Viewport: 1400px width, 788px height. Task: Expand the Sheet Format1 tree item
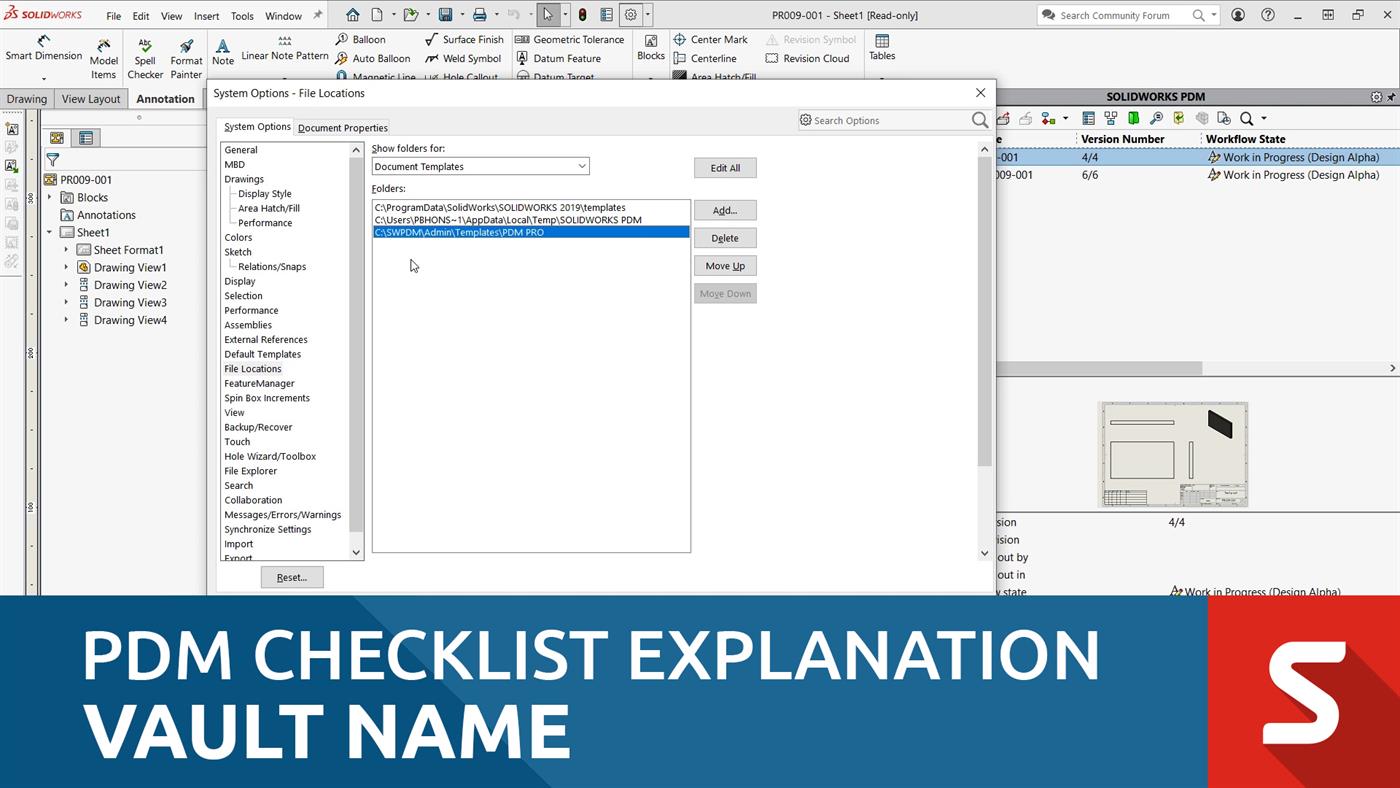click(x=66, y=249)
